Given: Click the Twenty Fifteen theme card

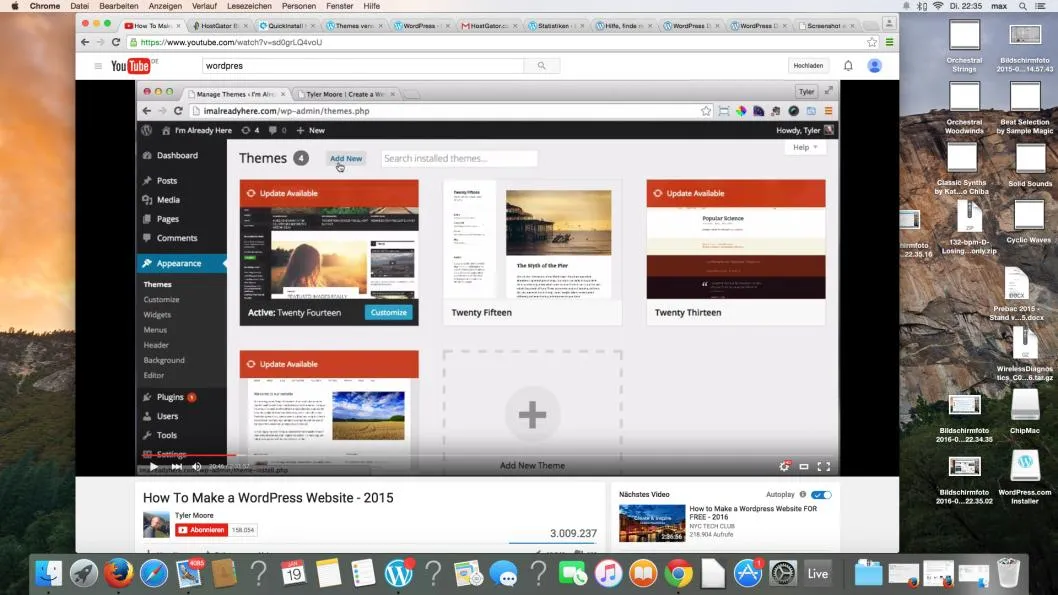Looking at the screenshot, I should (532, 252).
